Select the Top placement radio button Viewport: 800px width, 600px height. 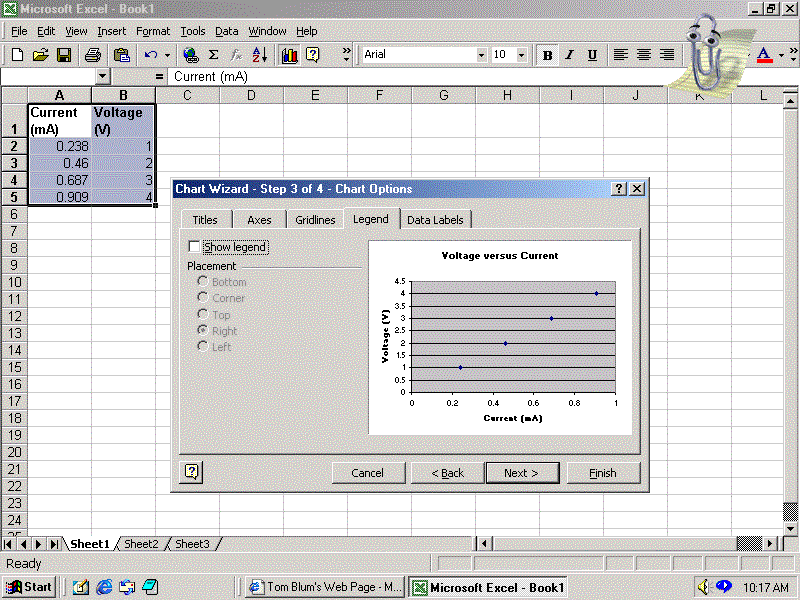tap(203, 314)
